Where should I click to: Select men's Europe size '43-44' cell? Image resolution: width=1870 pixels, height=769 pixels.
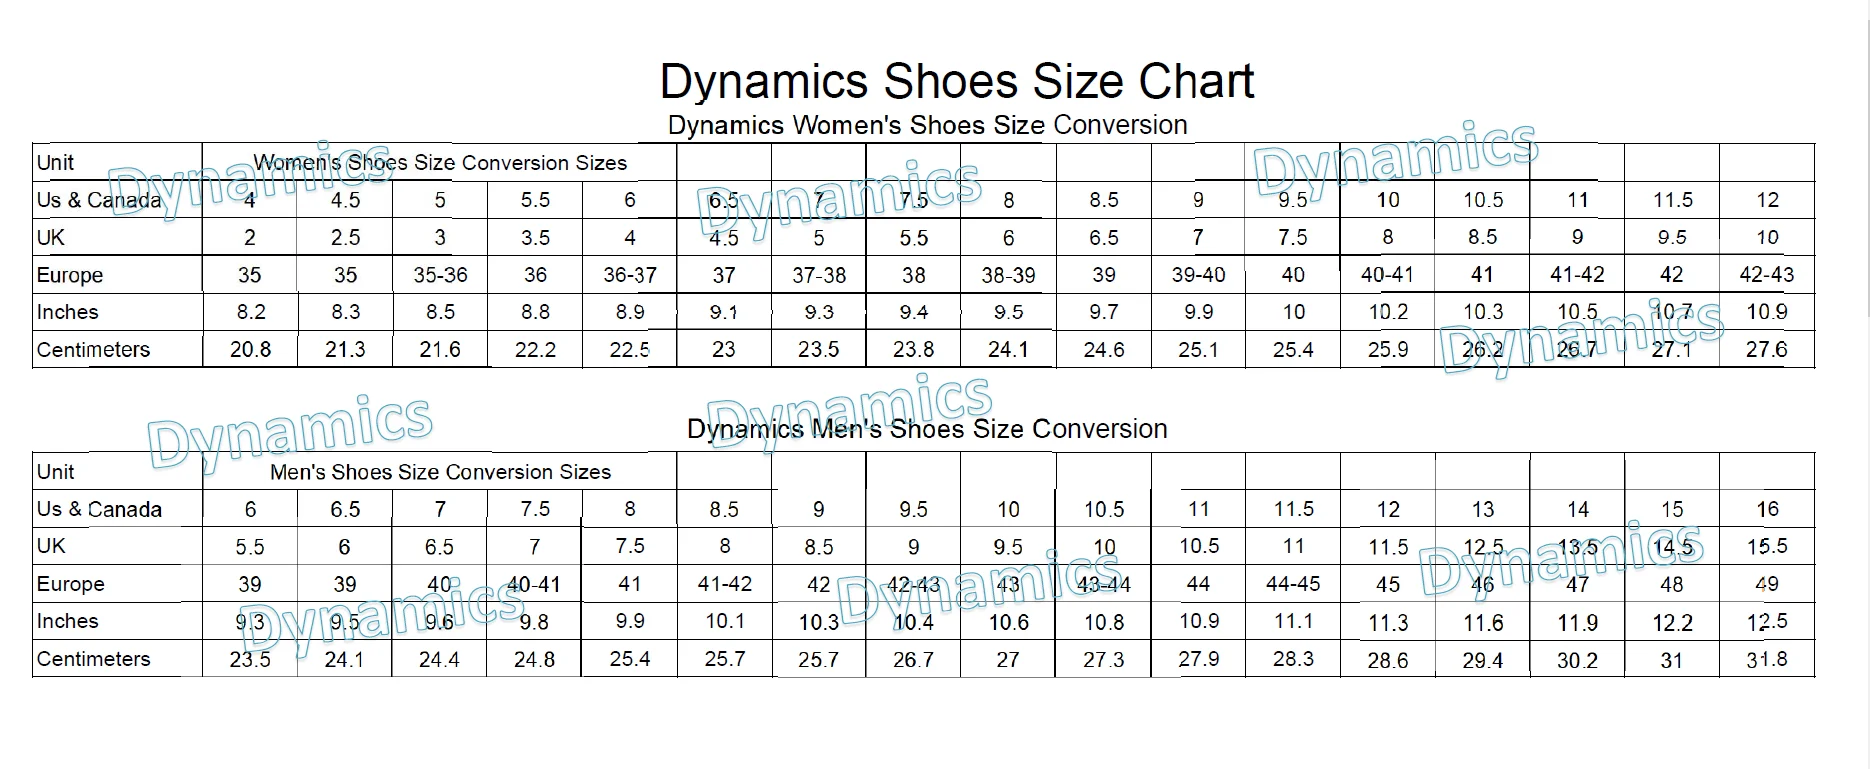1104,584
